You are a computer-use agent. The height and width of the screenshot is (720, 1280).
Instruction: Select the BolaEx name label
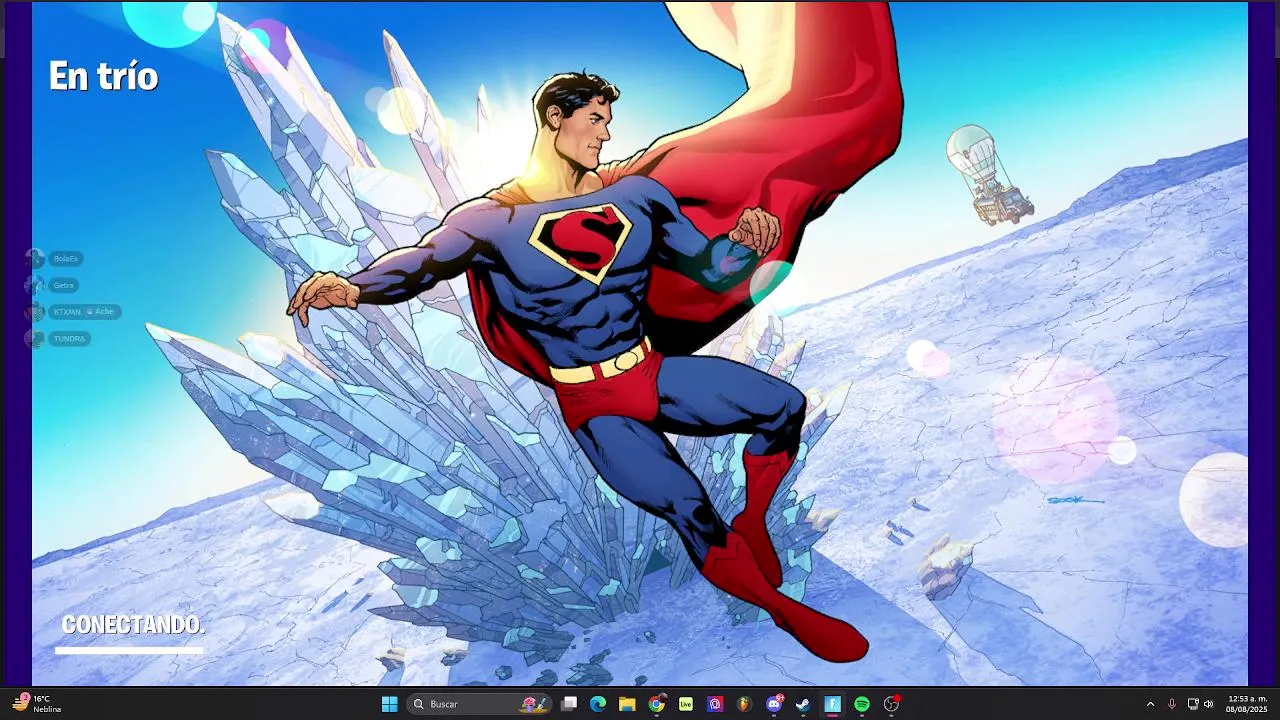click(66, 259)
